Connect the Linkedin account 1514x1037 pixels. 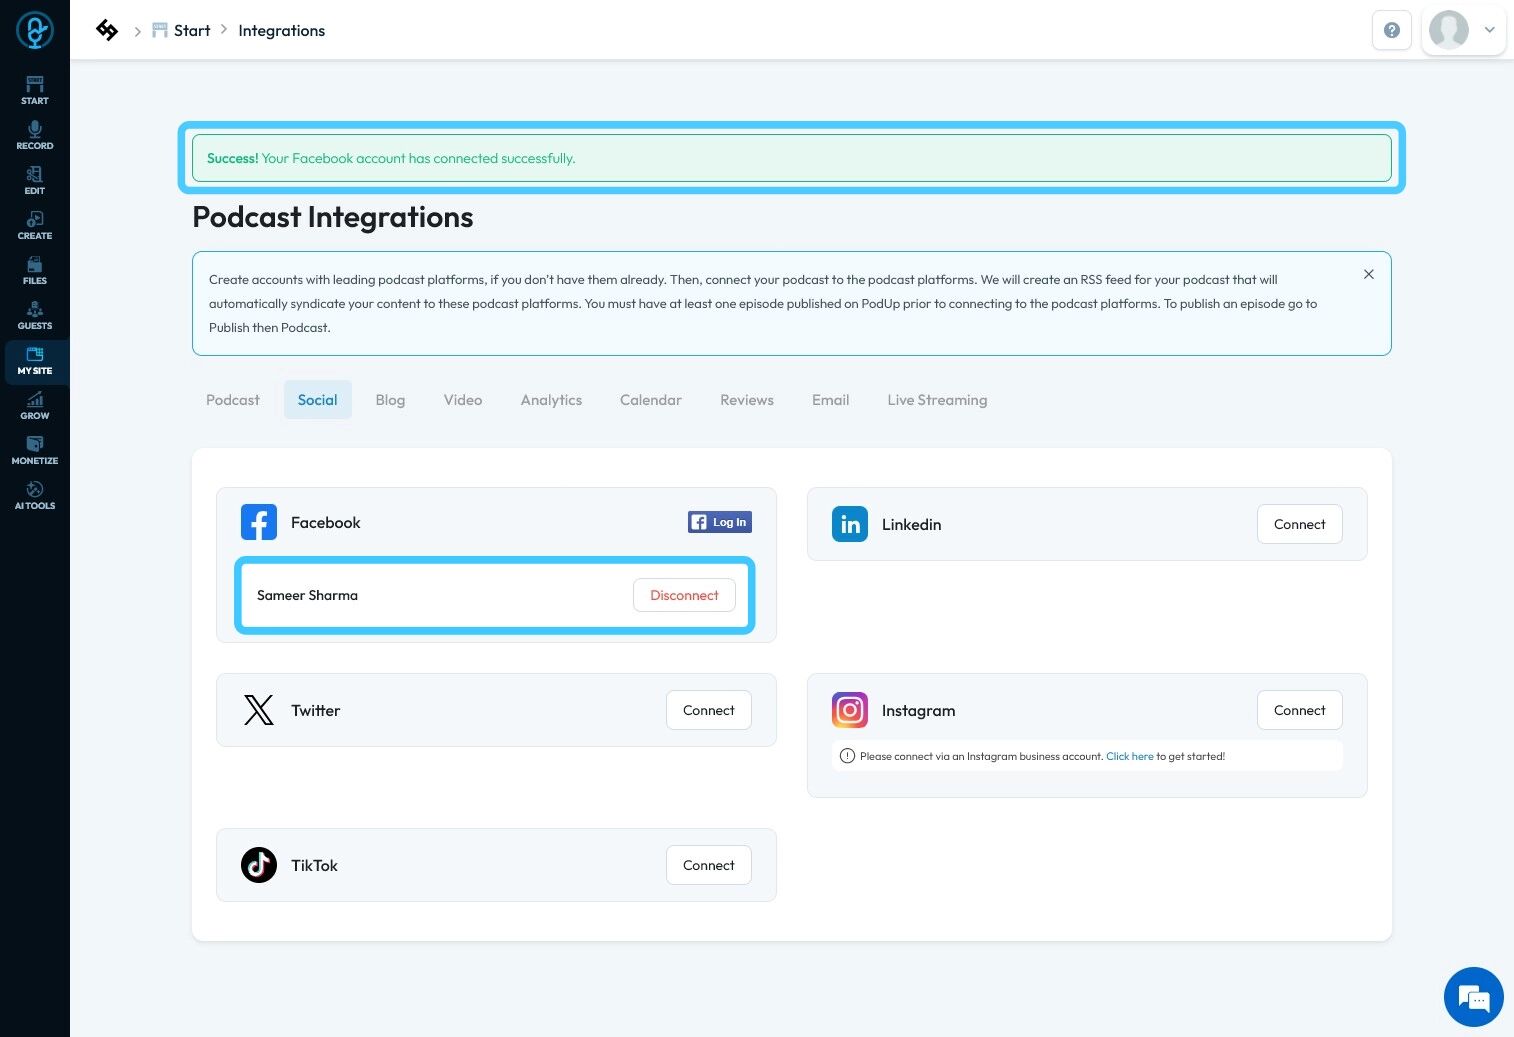[1299, 524]
